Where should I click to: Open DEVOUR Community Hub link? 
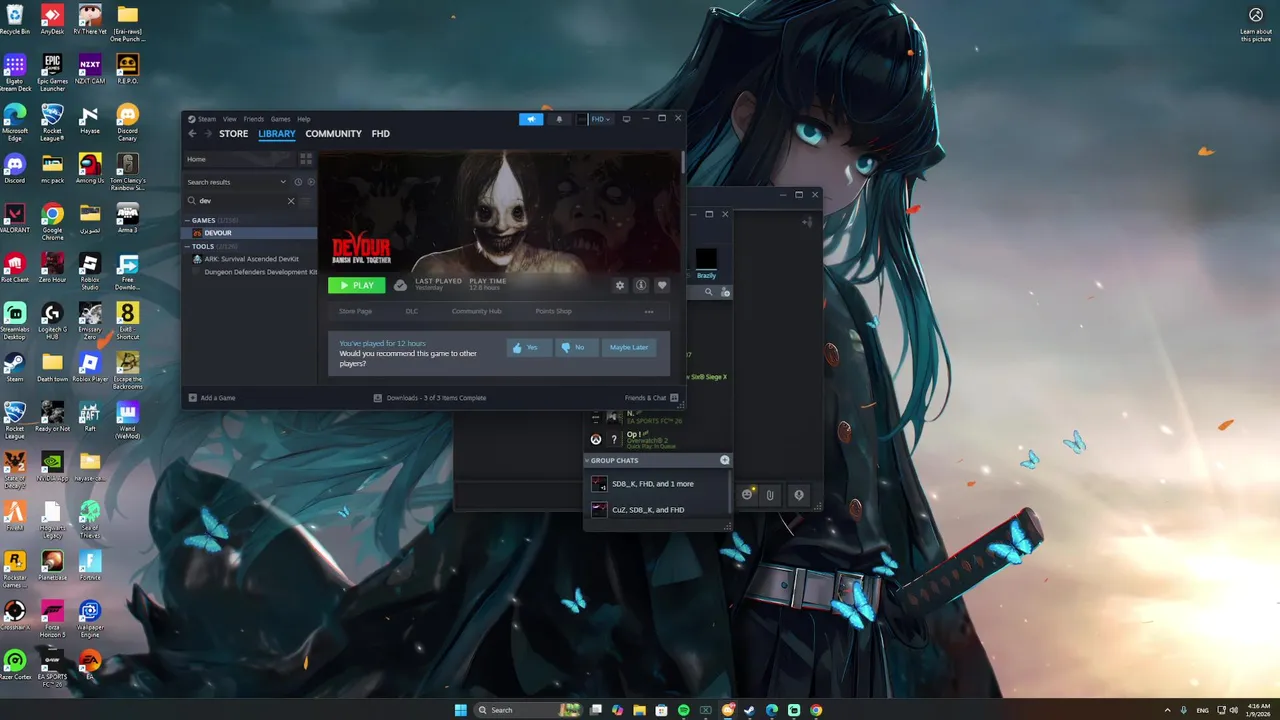[x=476, y=311]
